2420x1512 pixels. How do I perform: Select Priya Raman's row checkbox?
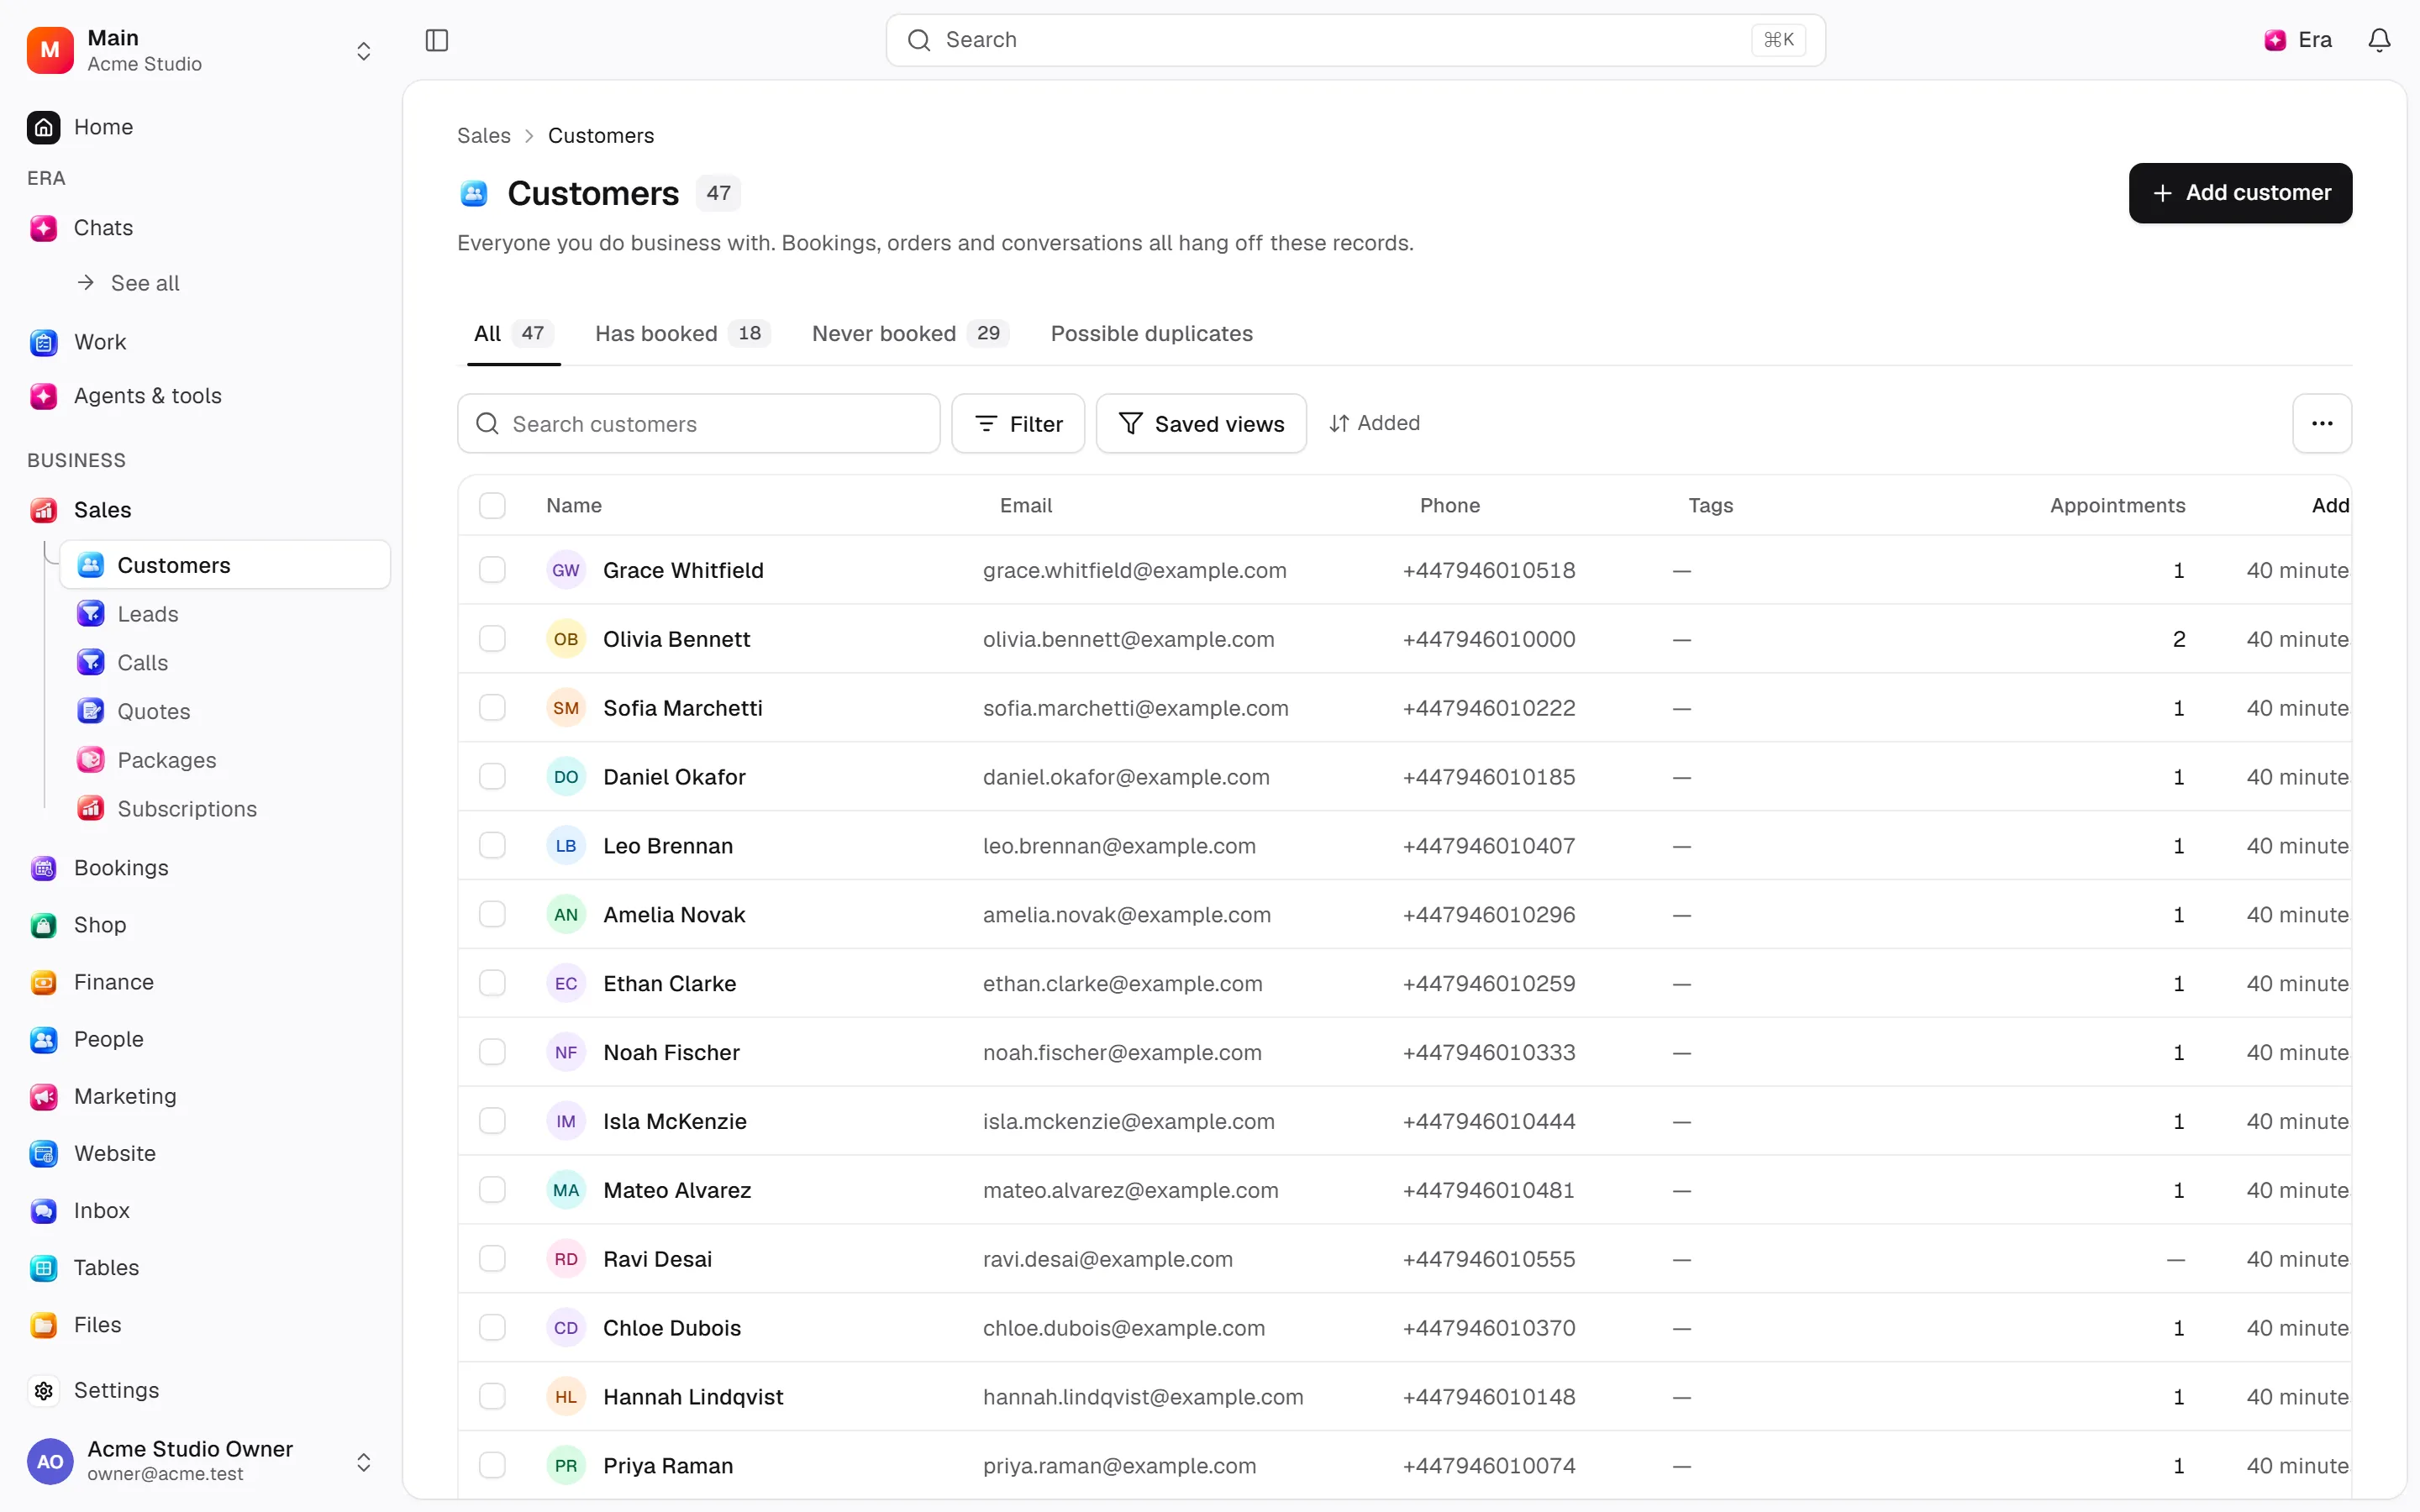(492, 1466)
